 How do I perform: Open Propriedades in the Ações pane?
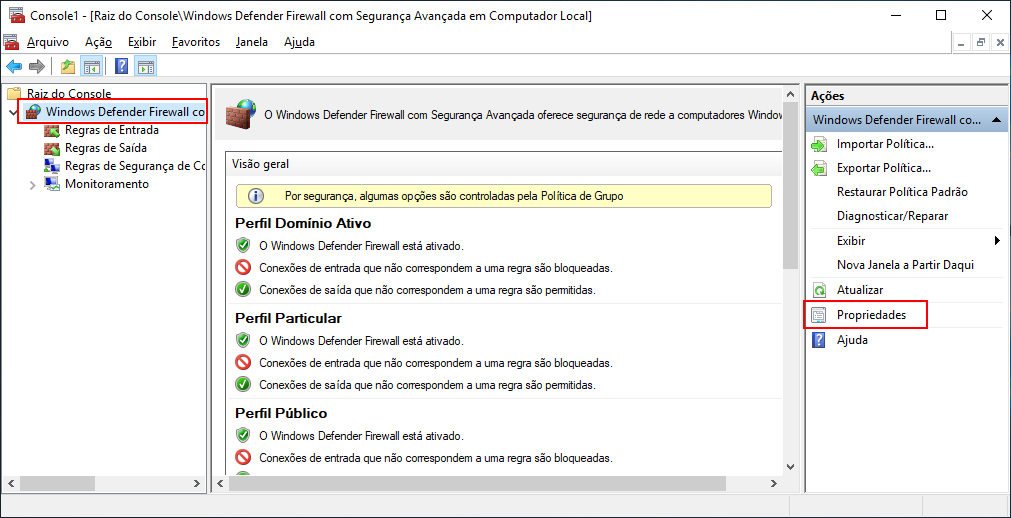tap(871, 315)
